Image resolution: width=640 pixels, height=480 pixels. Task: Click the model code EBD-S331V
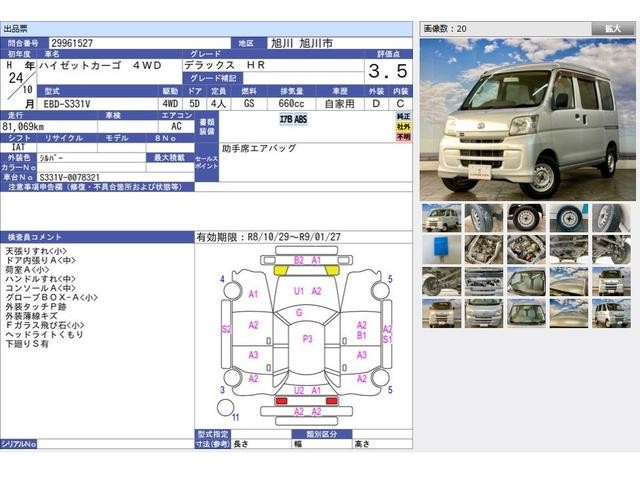tap(66, 104)
